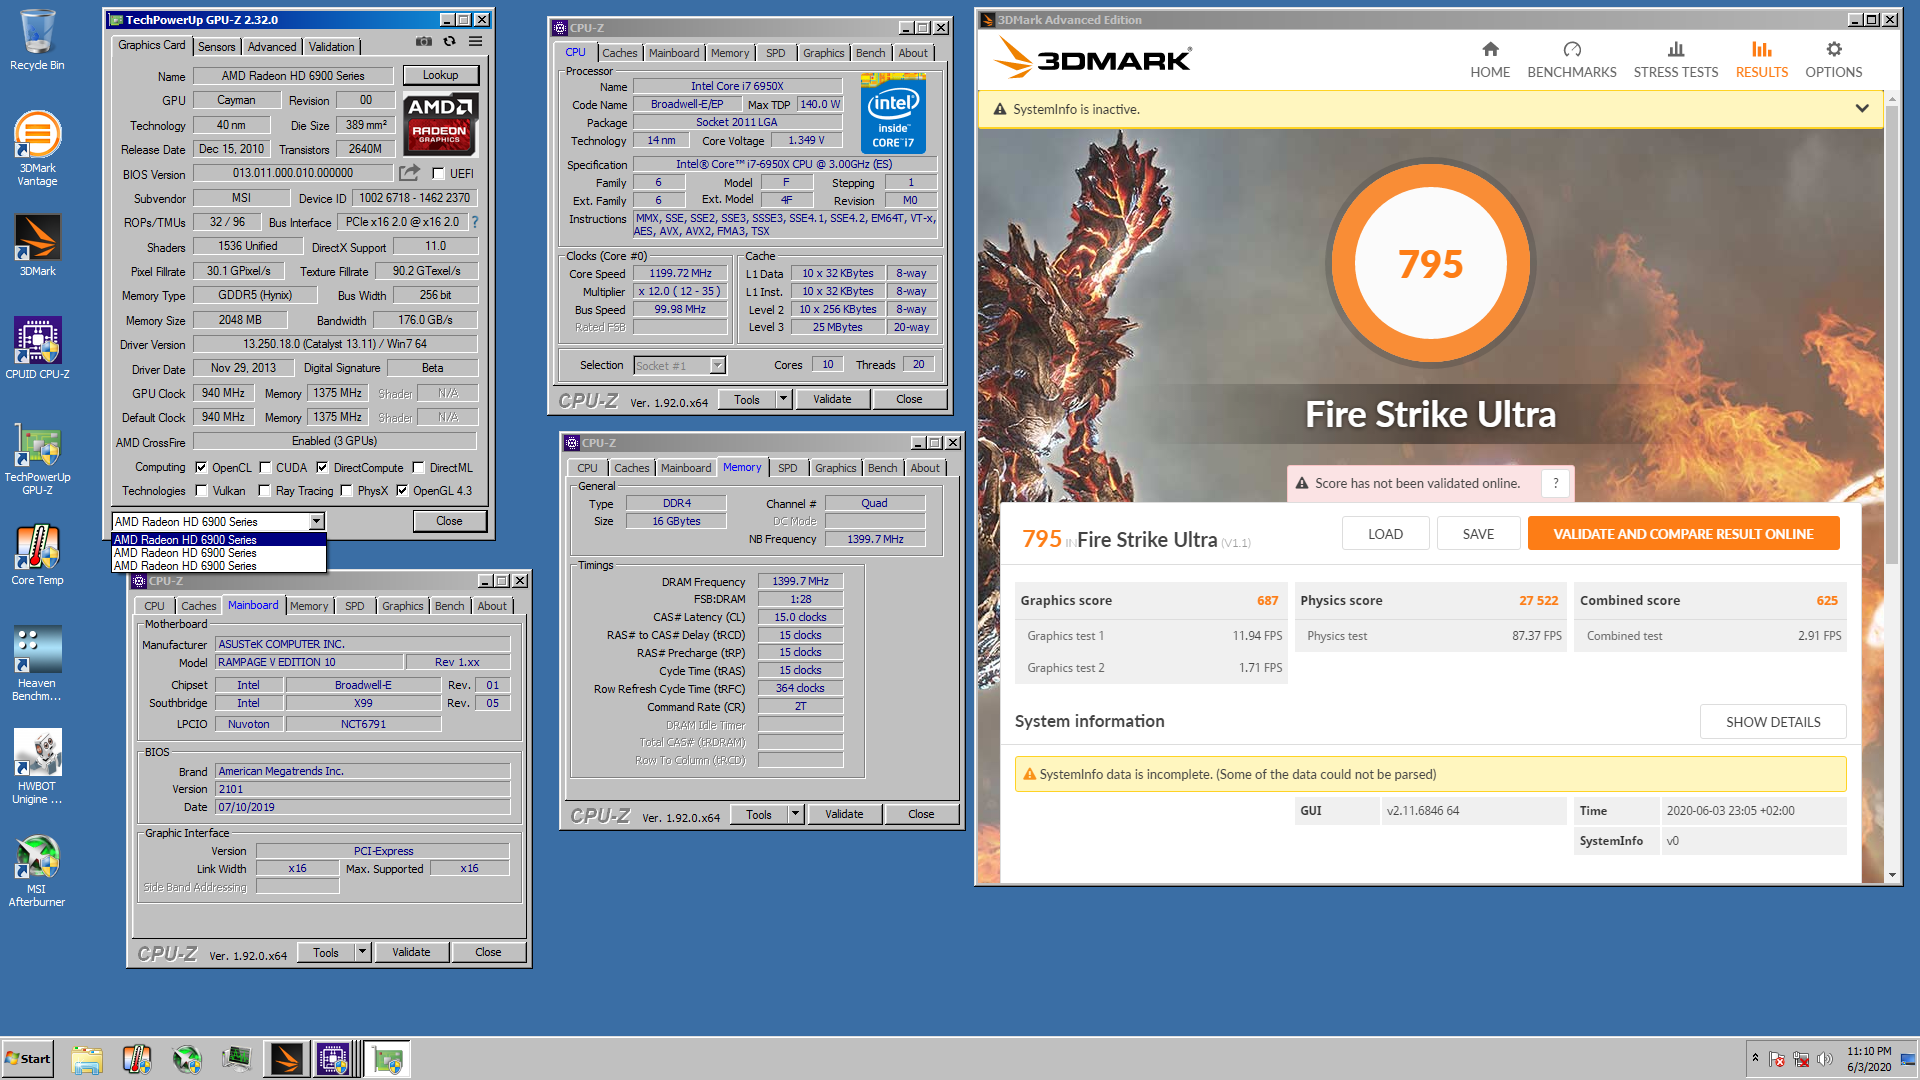Viewport: 1920px width, 1080px height.
Task: Click 3DMark taskbar icon
Action: (x=285, y=1059)
